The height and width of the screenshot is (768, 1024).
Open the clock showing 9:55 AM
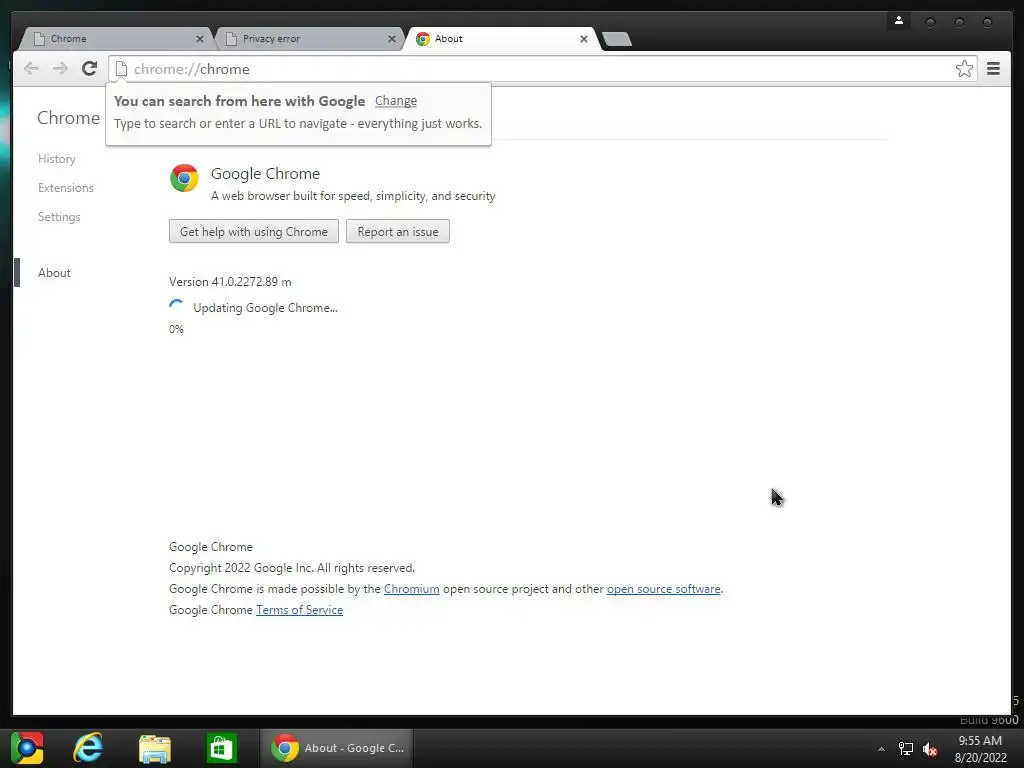coord(980,748)
